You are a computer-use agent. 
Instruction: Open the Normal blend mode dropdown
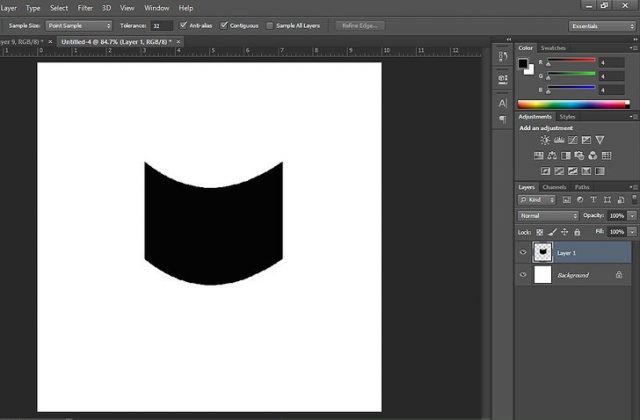tap(548, 216)
